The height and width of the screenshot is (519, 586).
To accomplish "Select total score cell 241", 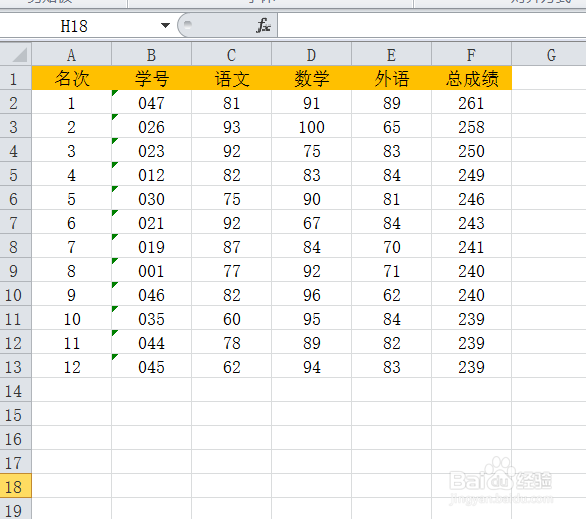I will click(471, 246).
